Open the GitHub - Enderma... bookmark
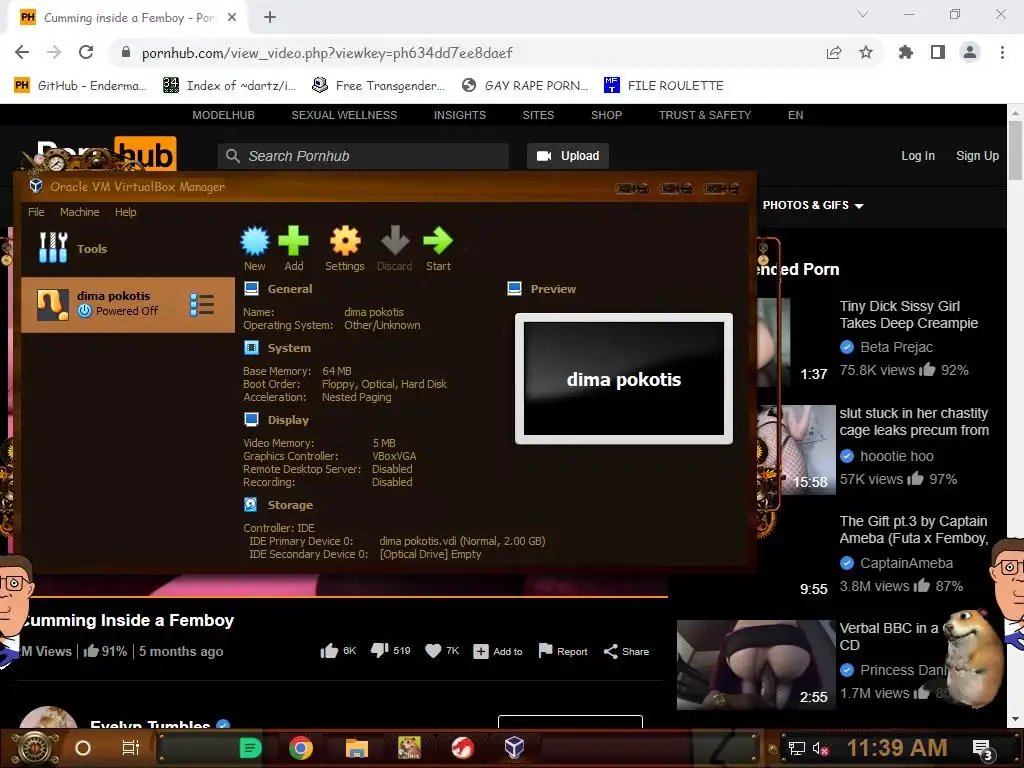 [80, 86]
